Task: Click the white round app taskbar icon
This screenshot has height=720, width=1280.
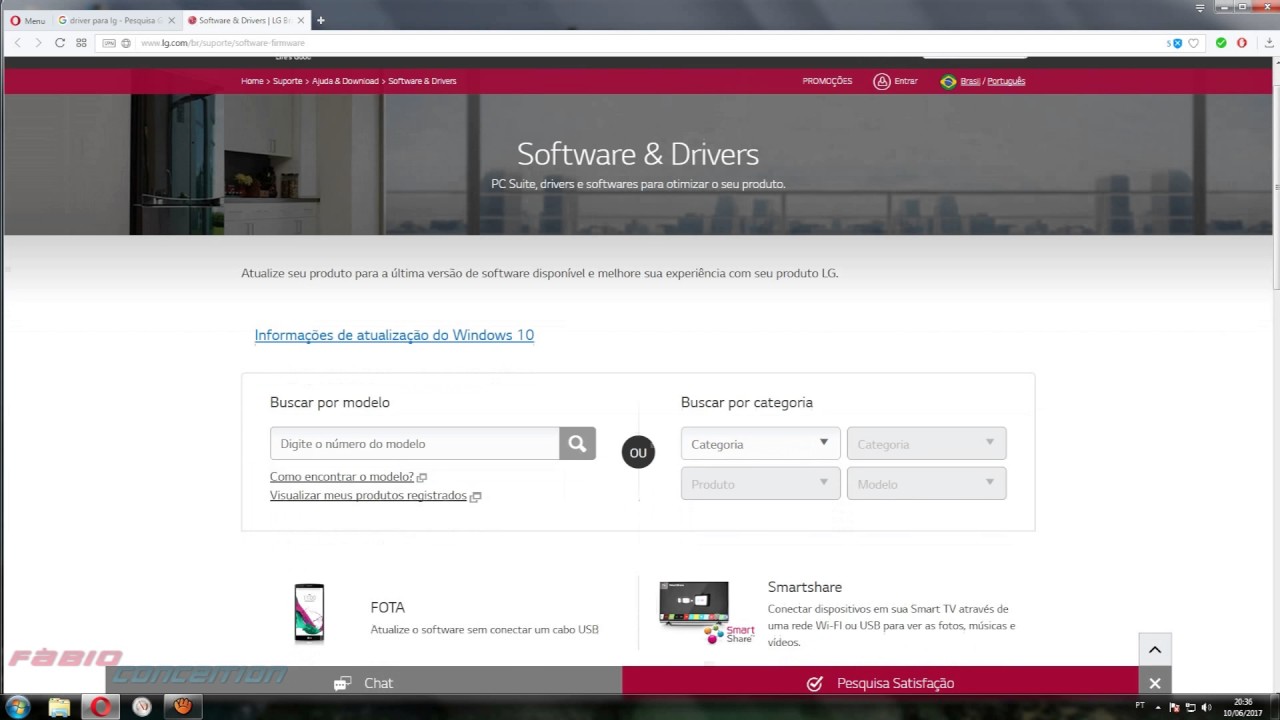Action: point(142,708)
